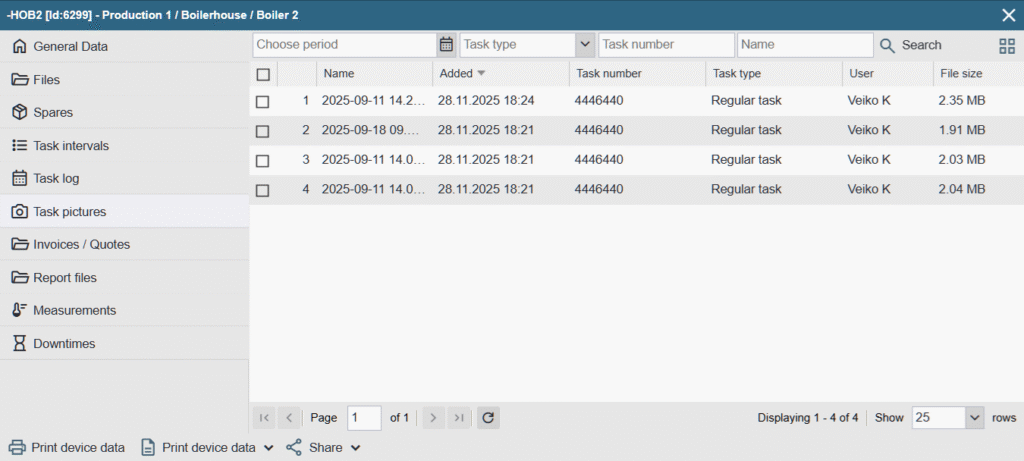
Task: Go to the first page arrow icon
Action: [x=264, y=417]
